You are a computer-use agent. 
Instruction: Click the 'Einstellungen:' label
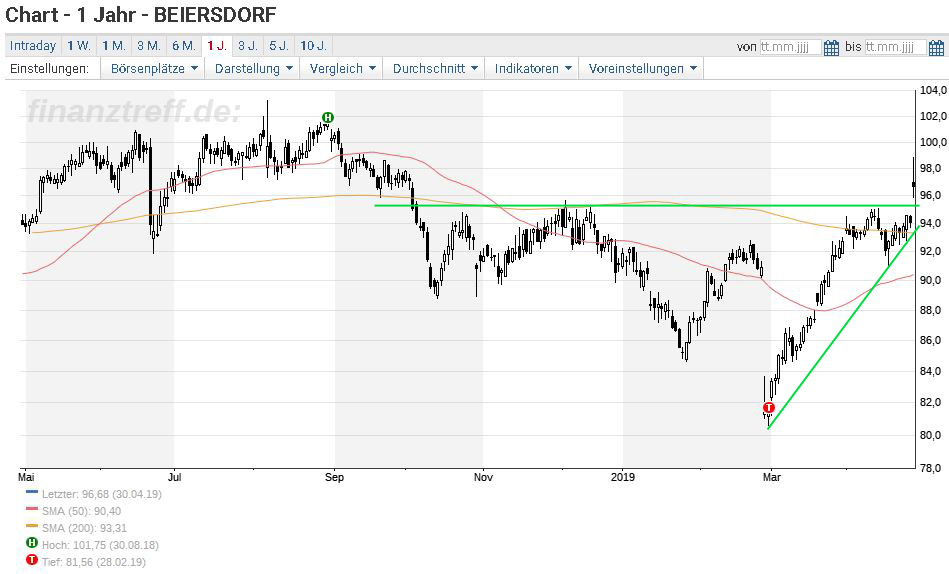click(x=49, y=68)
